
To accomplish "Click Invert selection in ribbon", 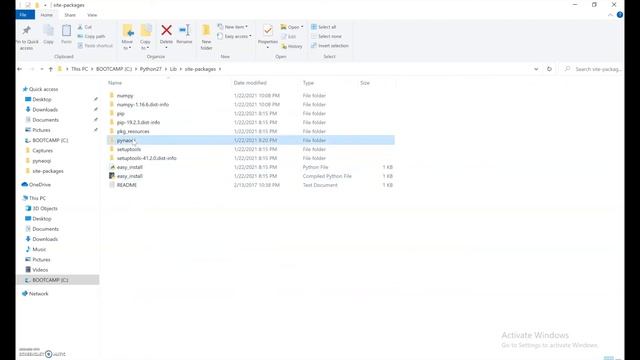I will pyautogui.click(x=330, y=46).
